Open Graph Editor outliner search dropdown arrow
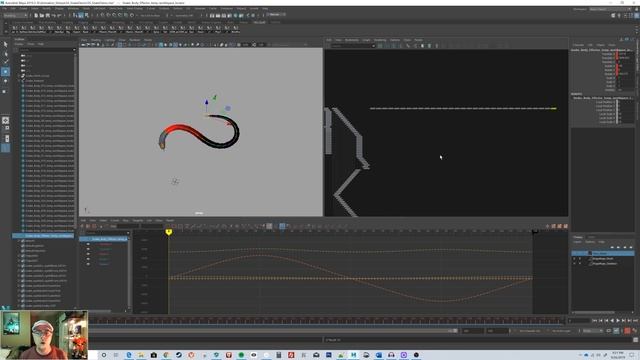640x360 pixels. click(128, 233)
